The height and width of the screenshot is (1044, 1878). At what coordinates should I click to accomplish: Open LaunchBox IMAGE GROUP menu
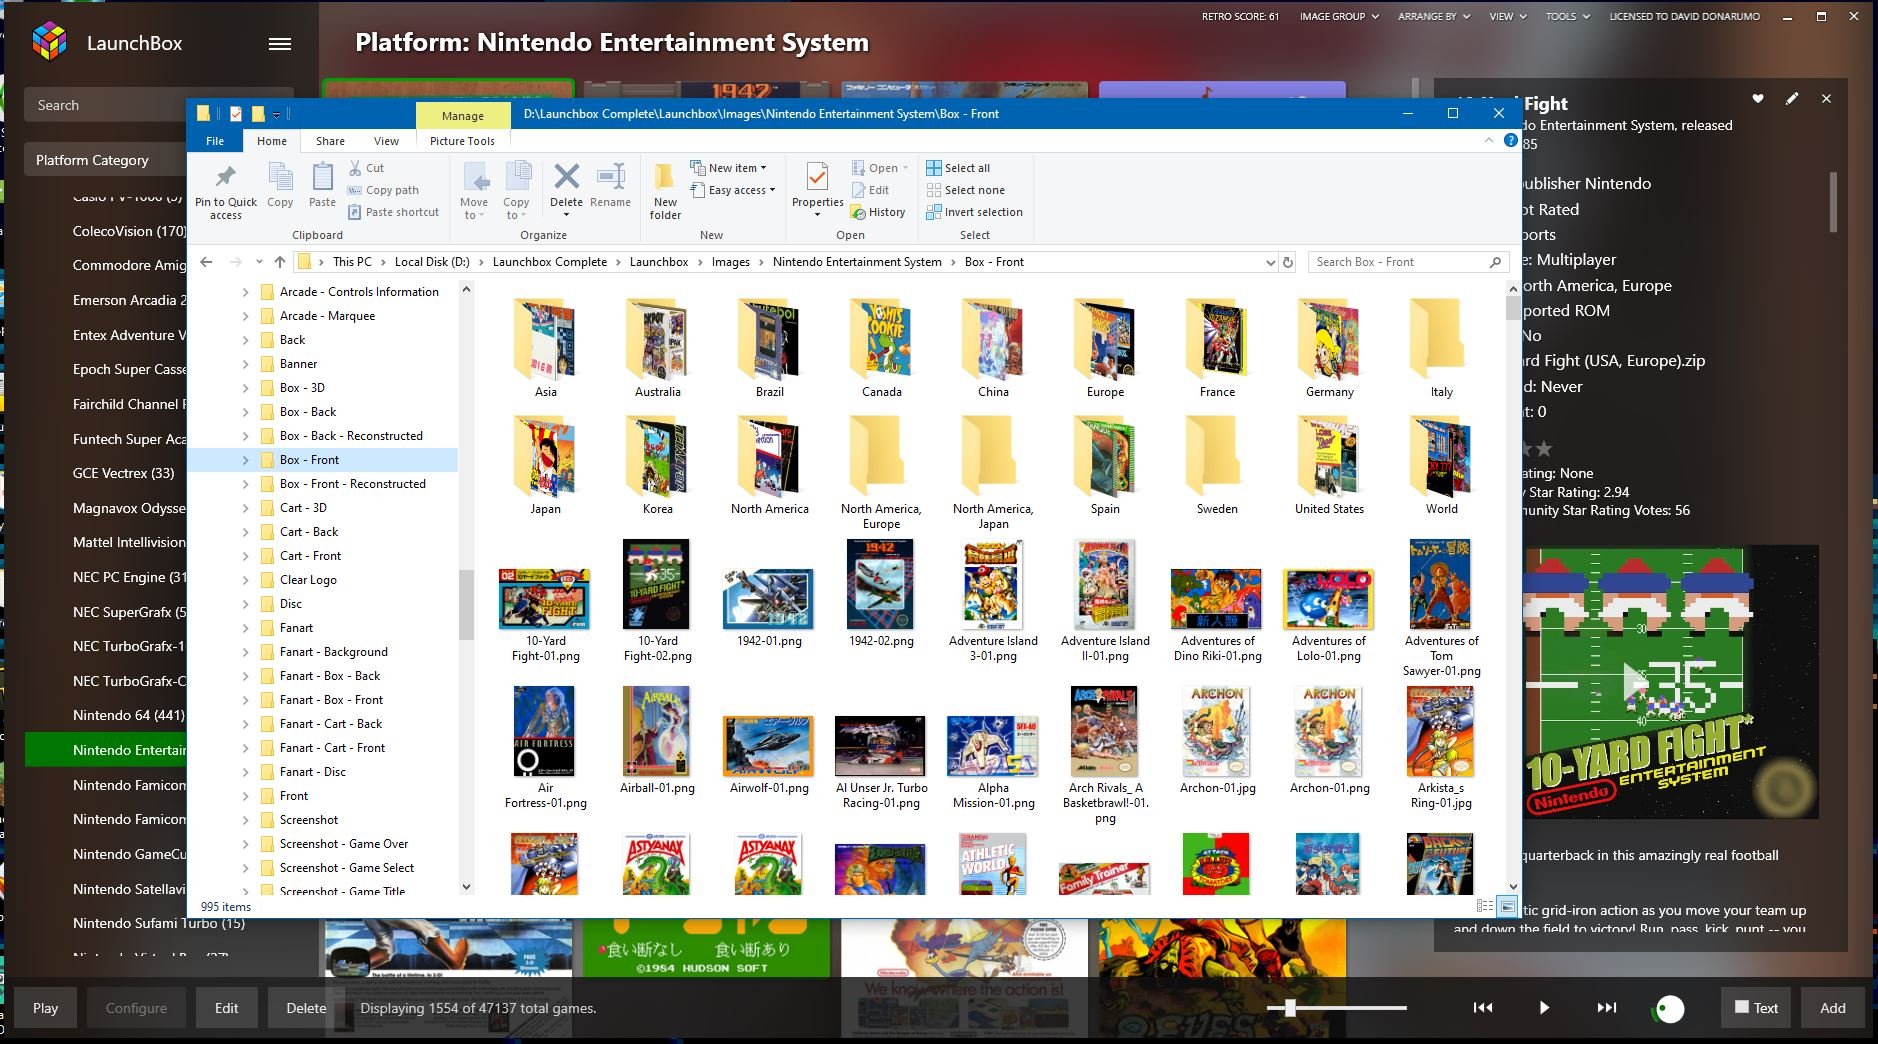point(1339,16)
